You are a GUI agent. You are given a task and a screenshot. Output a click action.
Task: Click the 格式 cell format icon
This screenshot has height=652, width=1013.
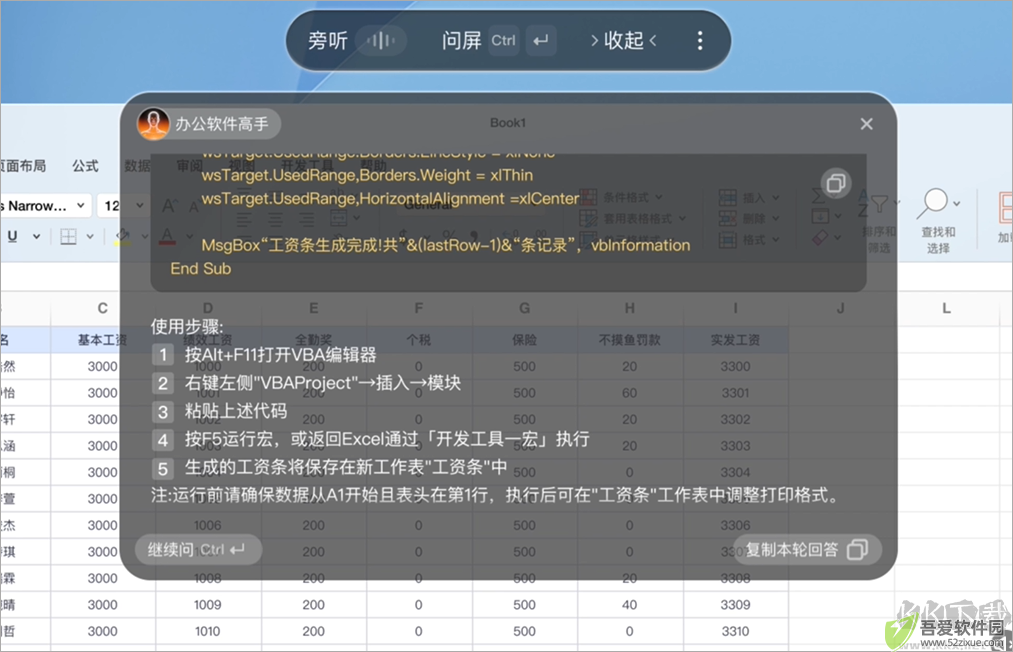click(x=727, y=240)
